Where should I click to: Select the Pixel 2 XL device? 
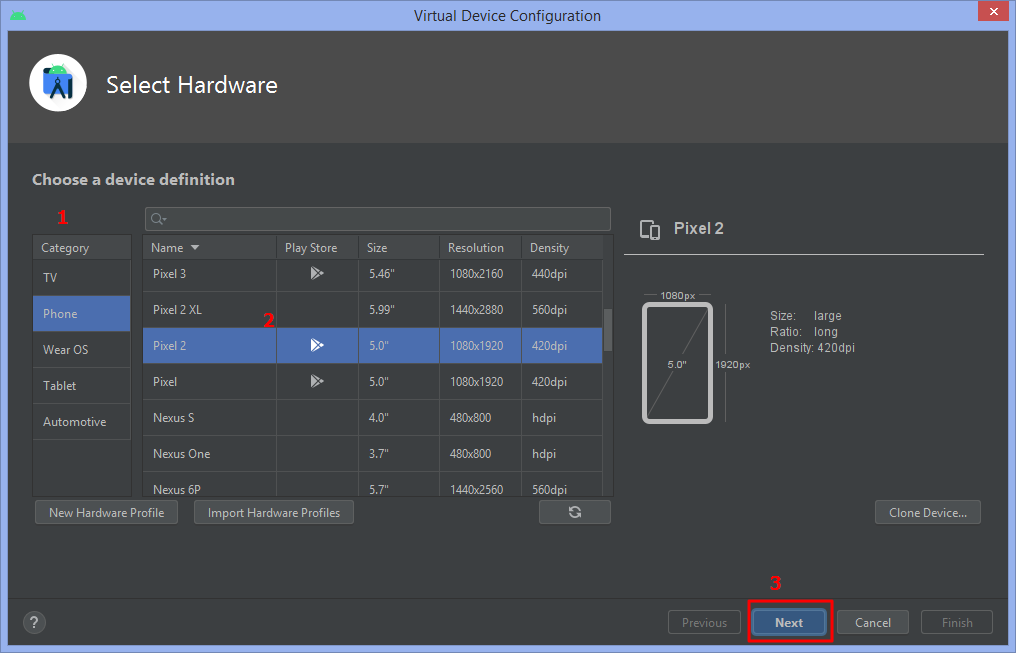pyautogui.click(x=373, y=310)
